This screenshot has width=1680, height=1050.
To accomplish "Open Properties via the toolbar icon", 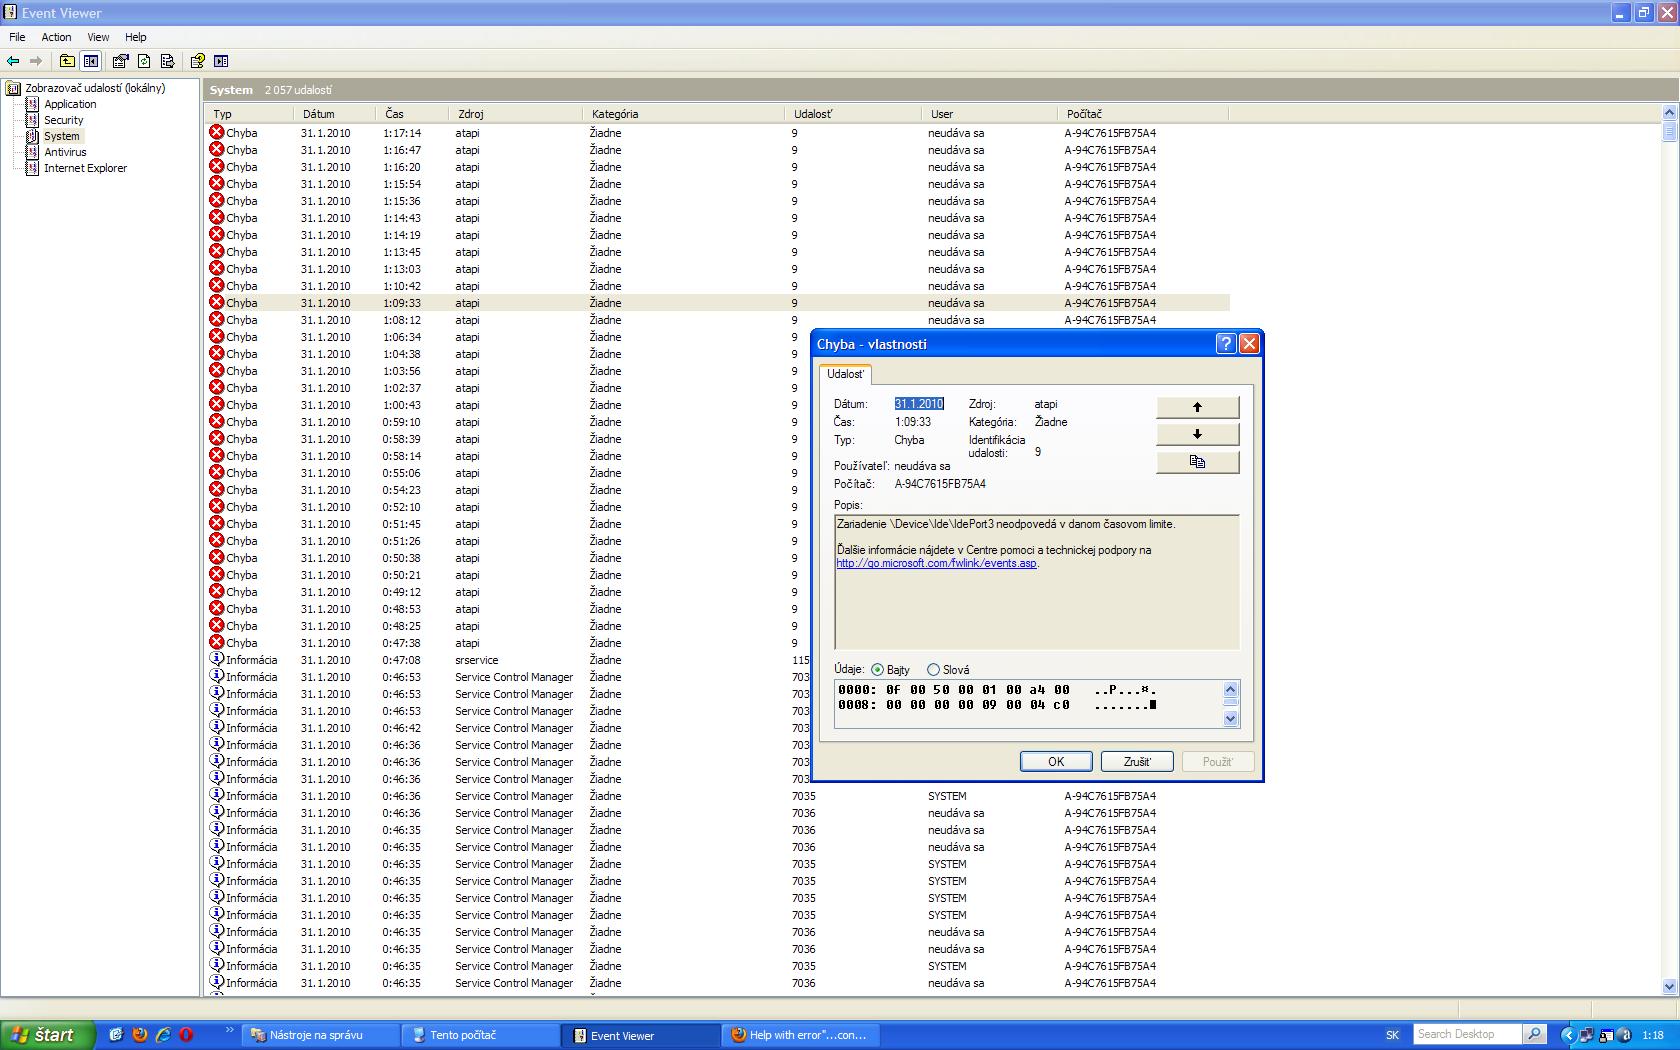I will click(120, 61).
